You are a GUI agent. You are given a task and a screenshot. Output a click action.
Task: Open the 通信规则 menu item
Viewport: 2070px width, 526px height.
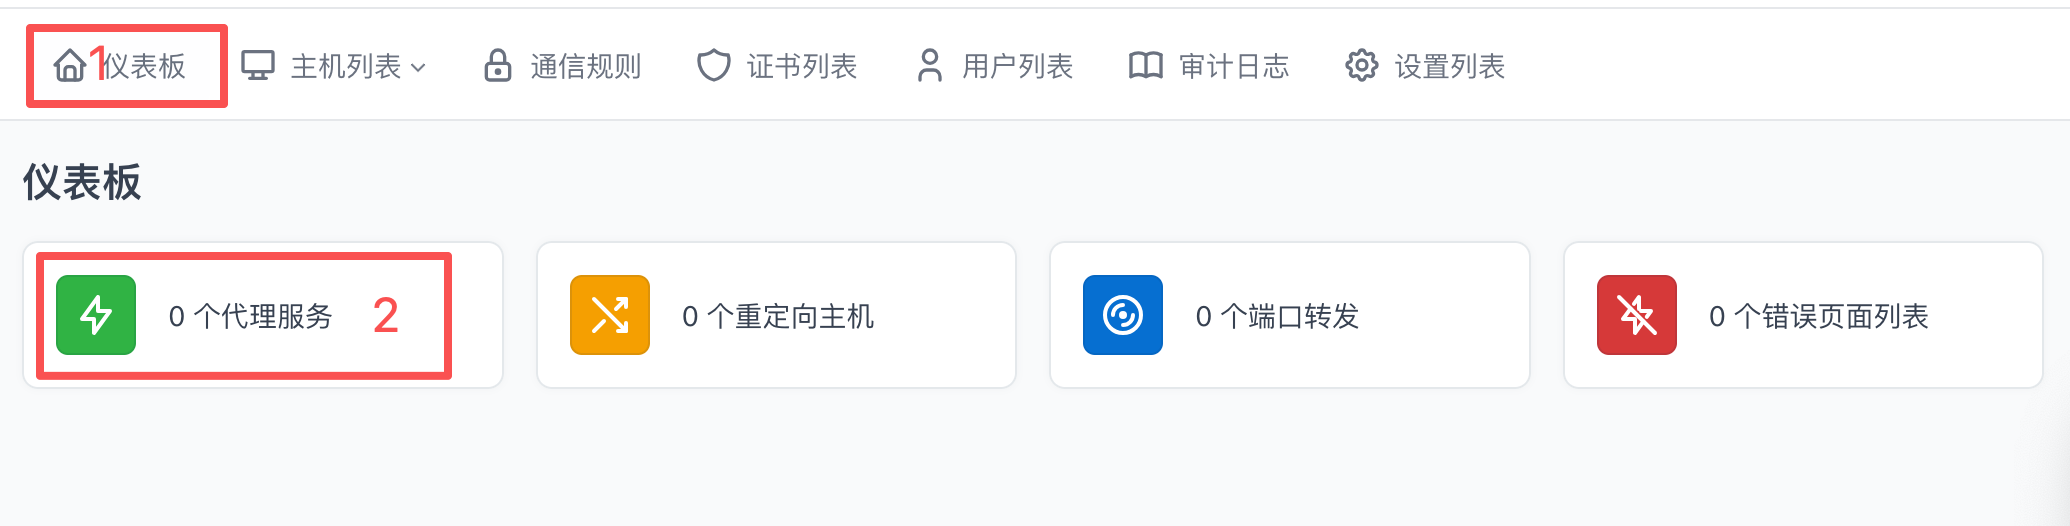coord(586,66)
